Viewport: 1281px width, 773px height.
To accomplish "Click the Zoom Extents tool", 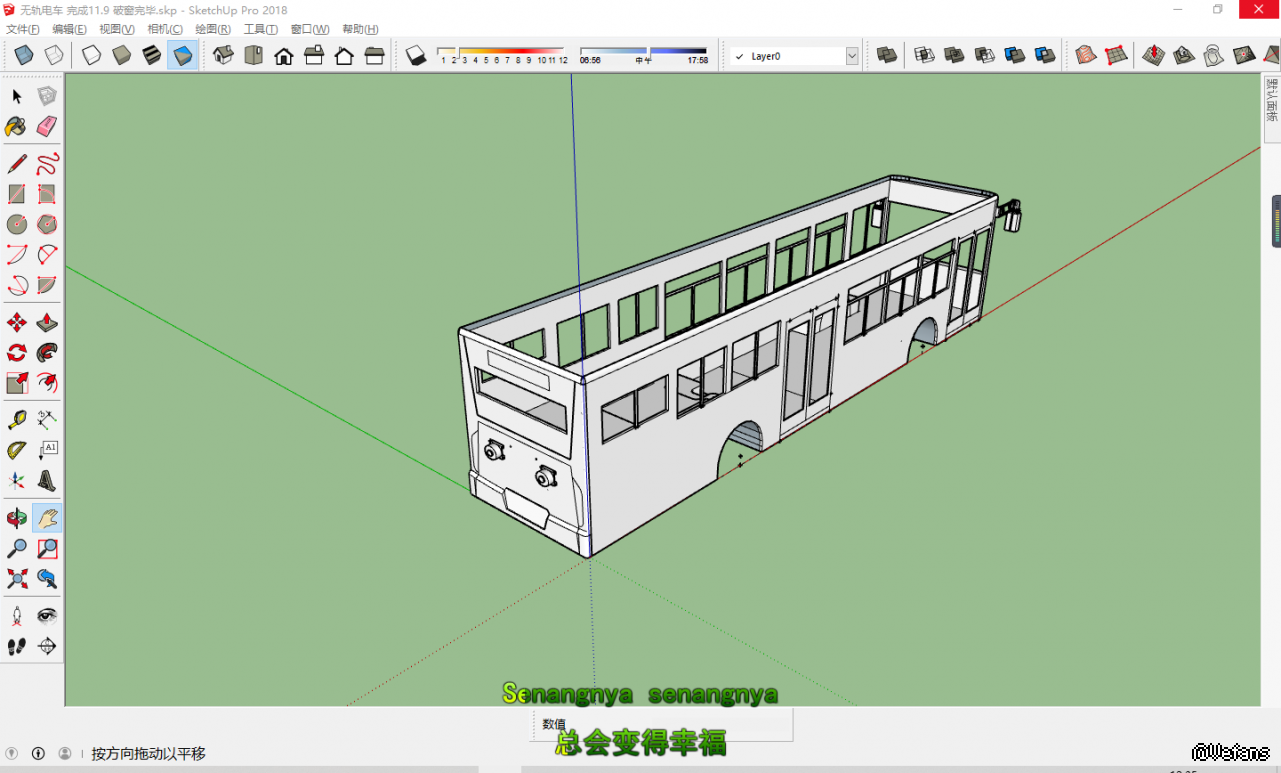I will [17, 578].
